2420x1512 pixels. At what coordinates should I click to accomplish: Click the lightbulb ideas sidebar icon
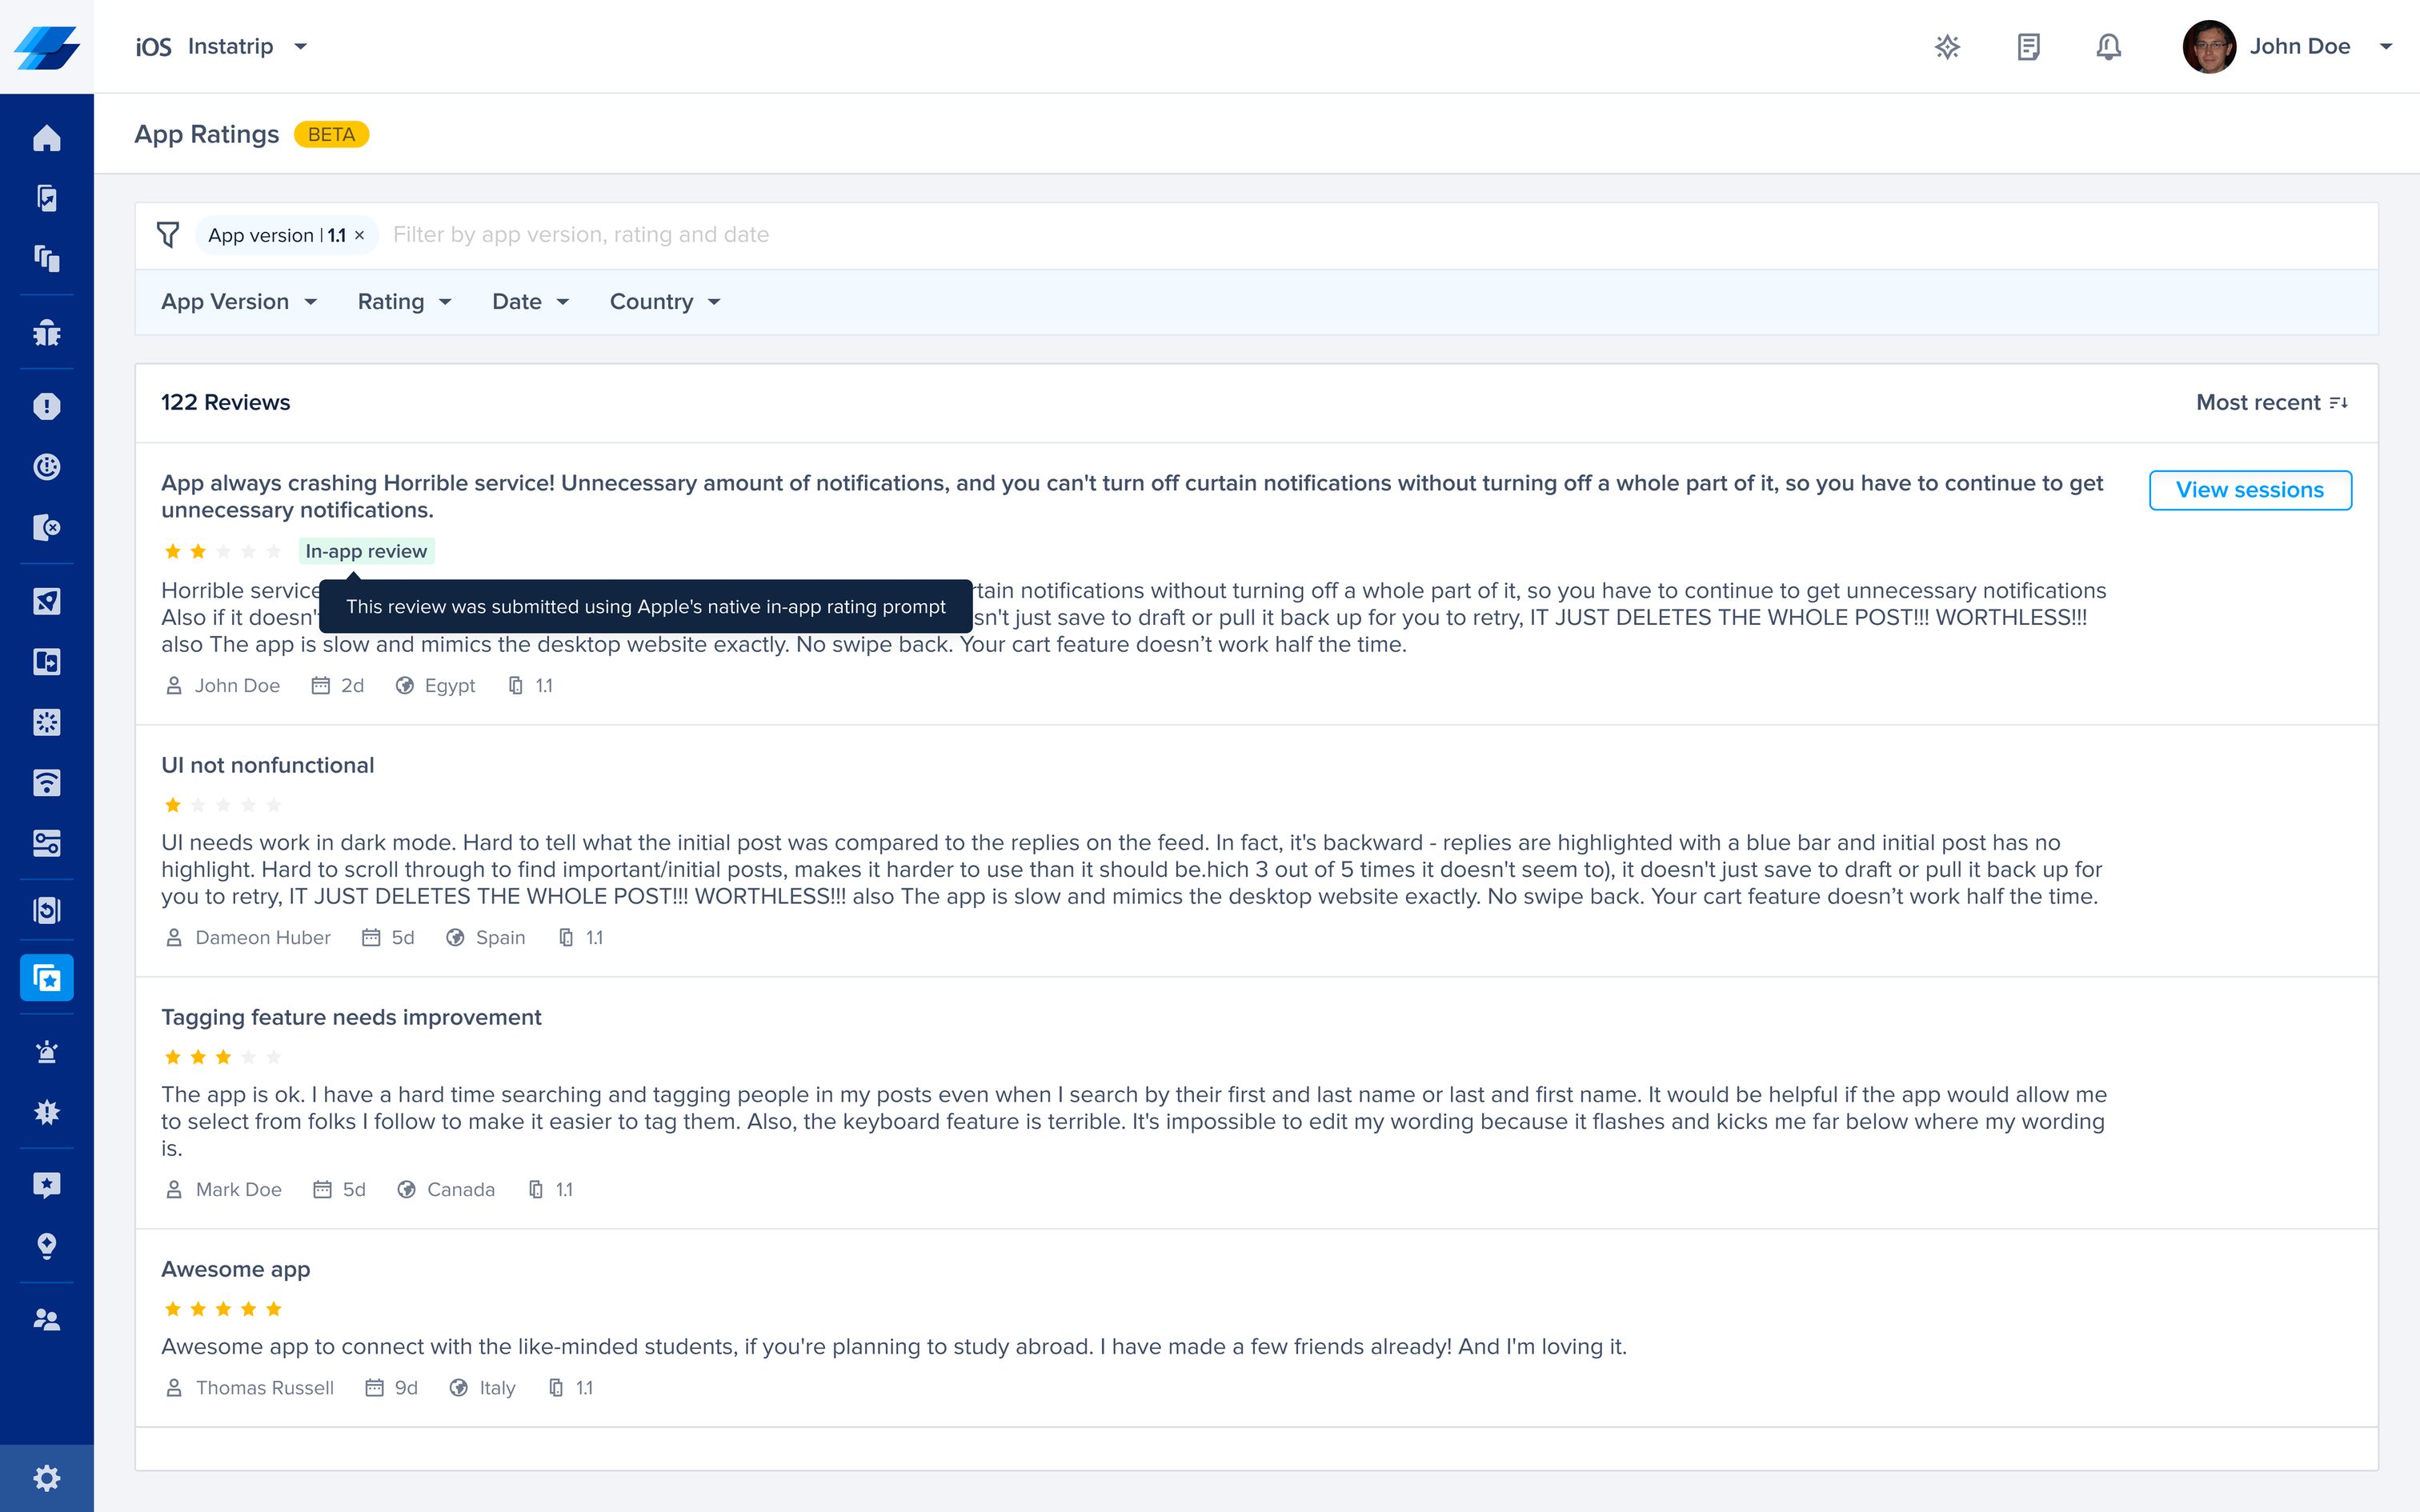(x=46, y=1246)
